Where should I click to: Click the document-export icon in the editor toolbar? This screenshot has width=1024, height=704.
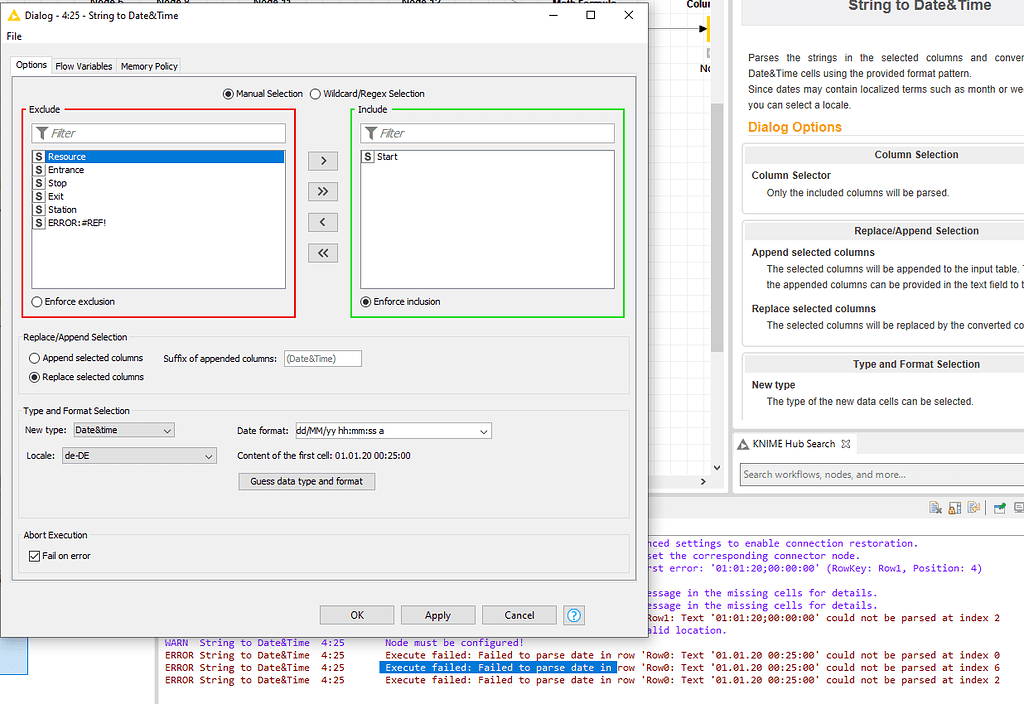point(973,507)
